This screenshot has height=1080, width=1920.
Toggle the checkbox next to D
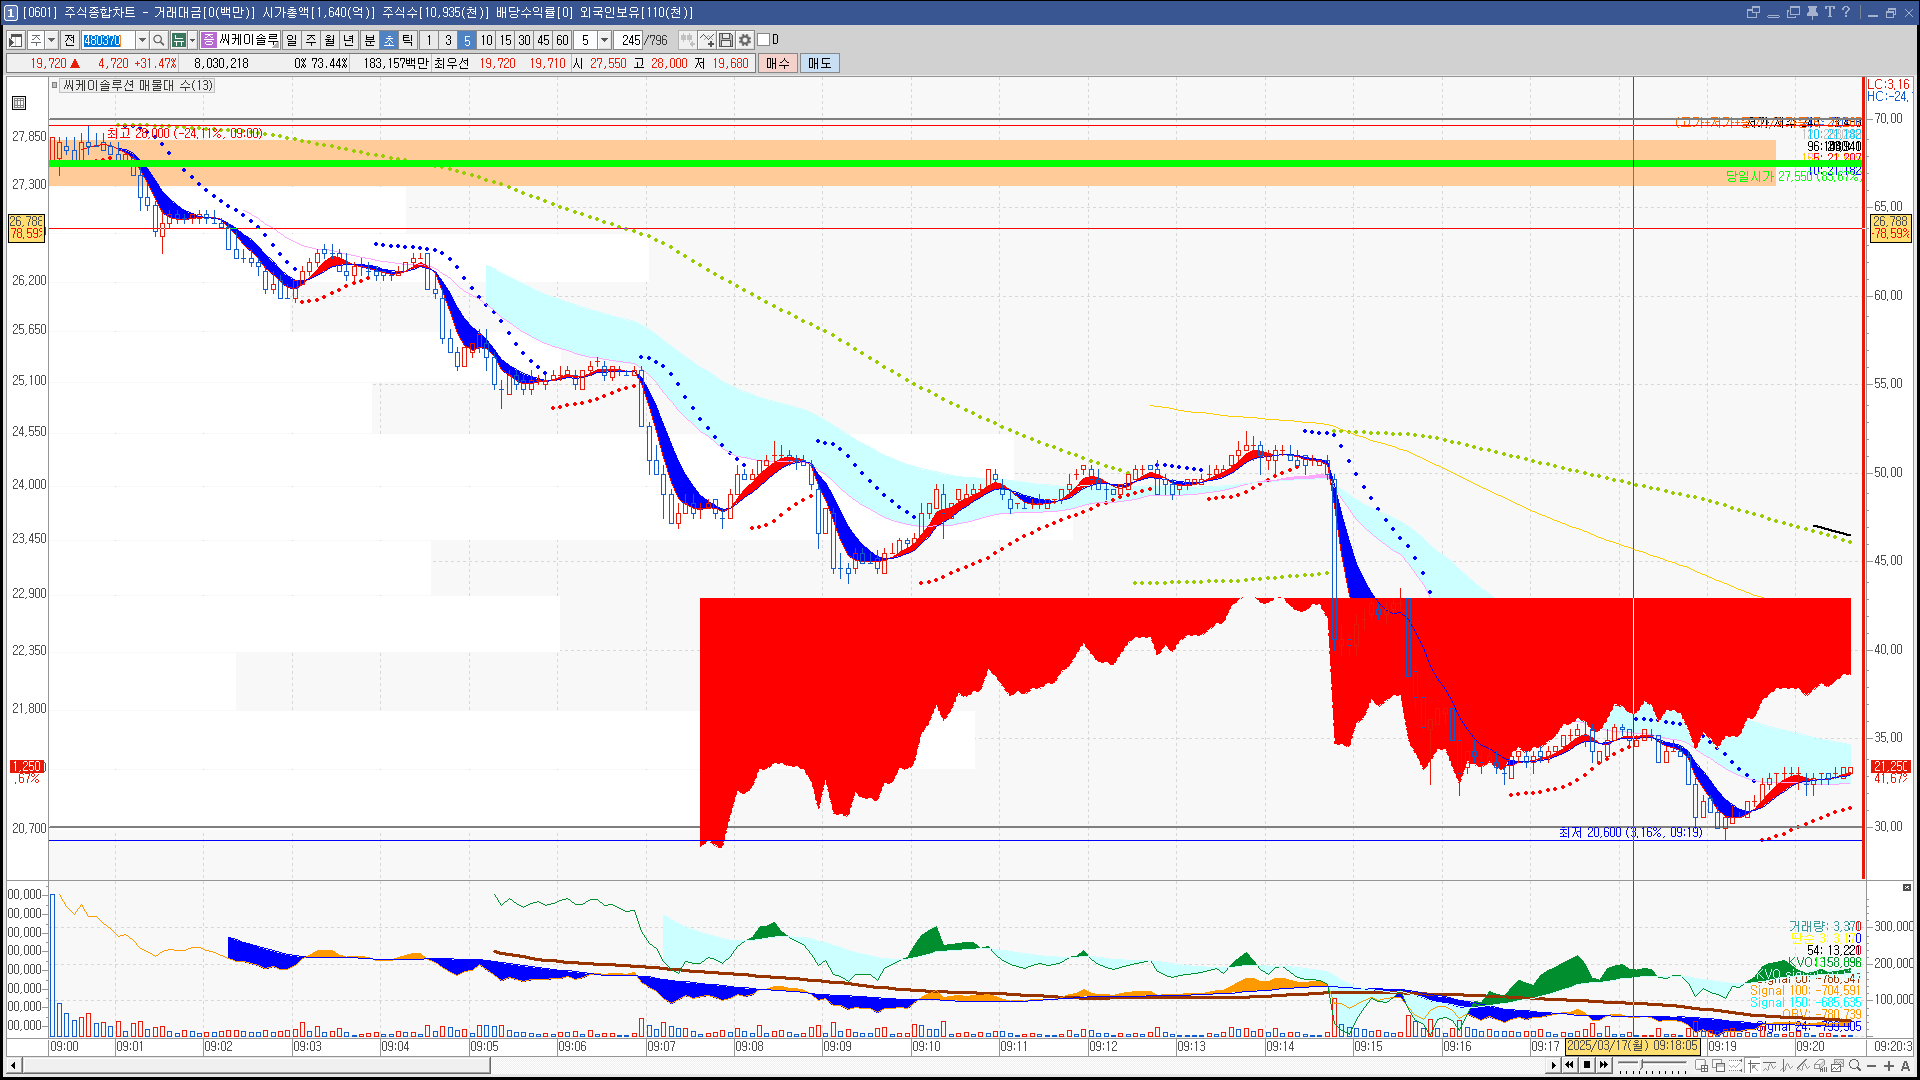tap(764, 40)
